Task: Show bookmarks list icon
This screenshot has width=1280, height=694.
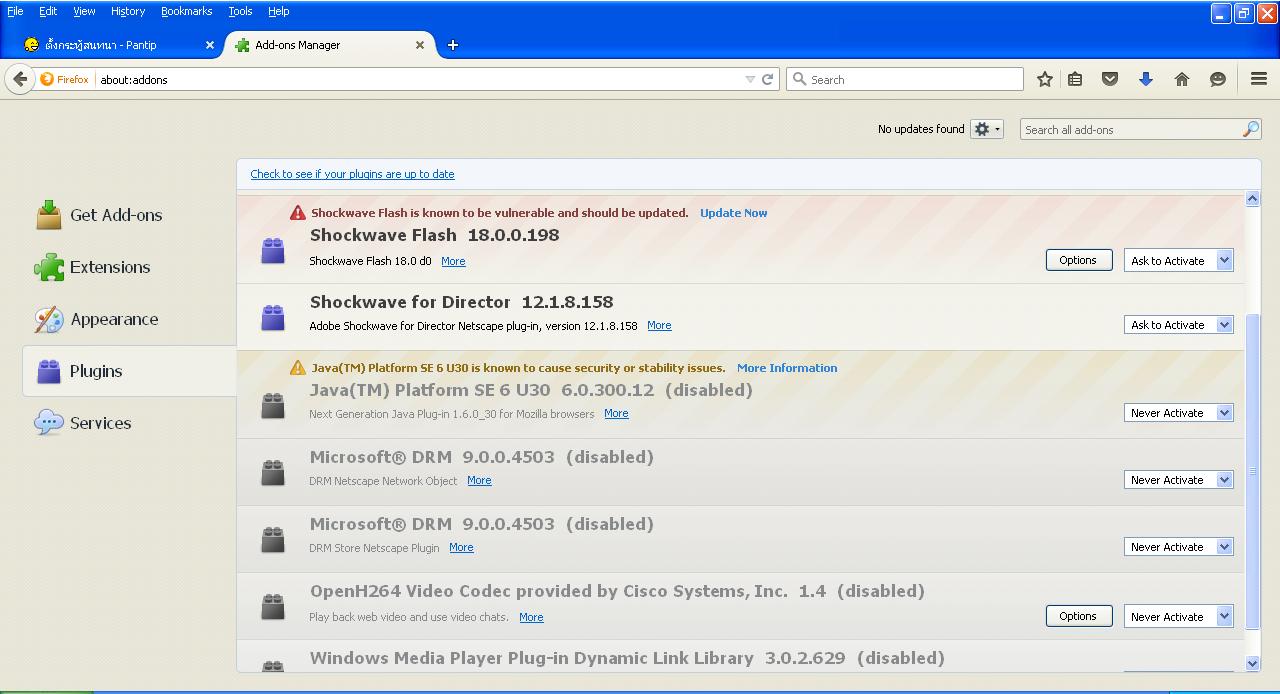Action: 1075,79
